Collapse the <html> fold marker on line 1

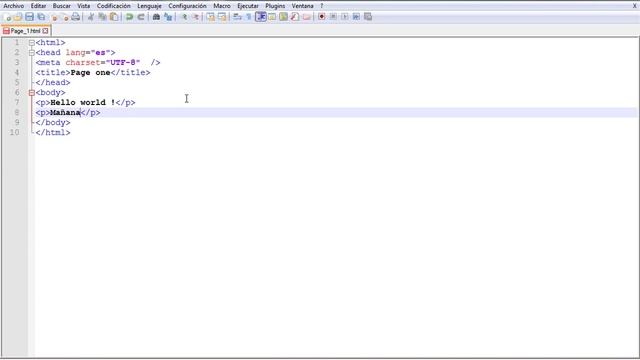tap(31, 42)
